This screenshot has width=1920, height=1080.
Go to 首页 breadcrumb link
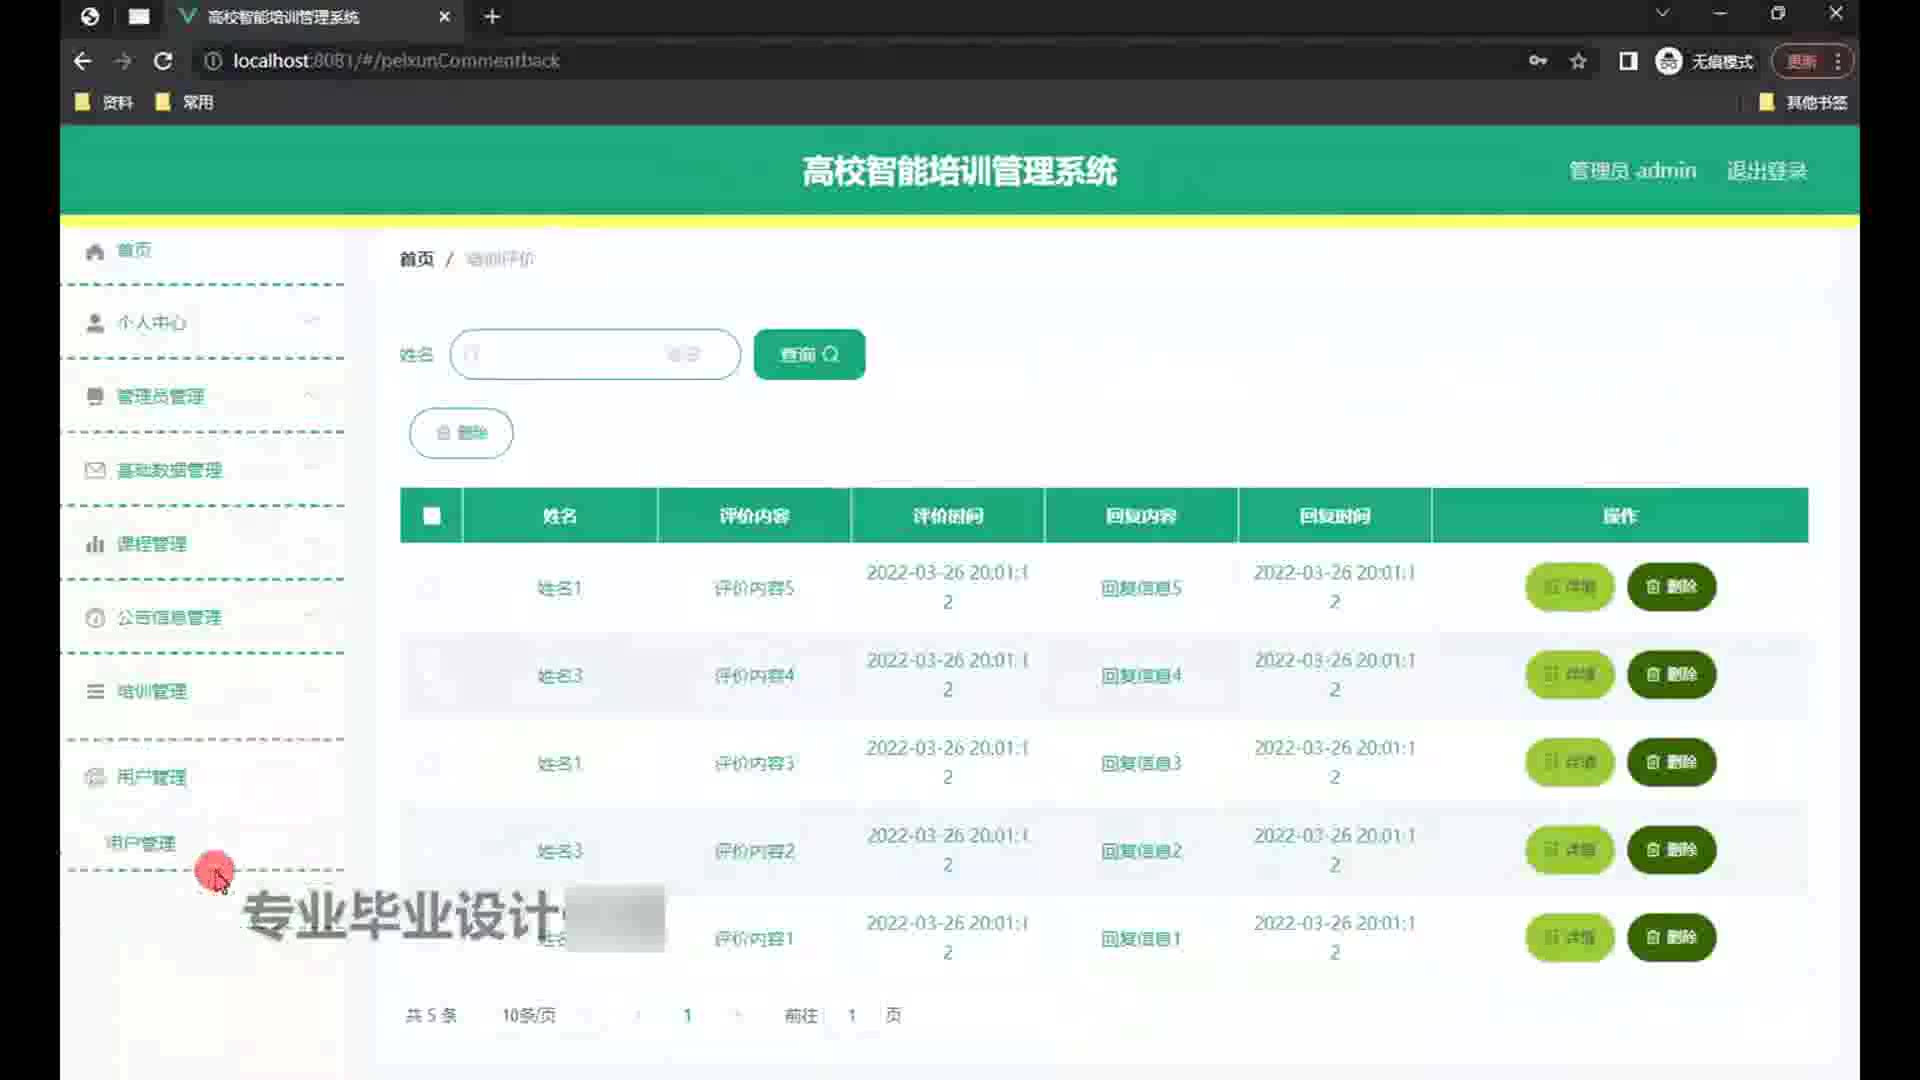(416, 259)
